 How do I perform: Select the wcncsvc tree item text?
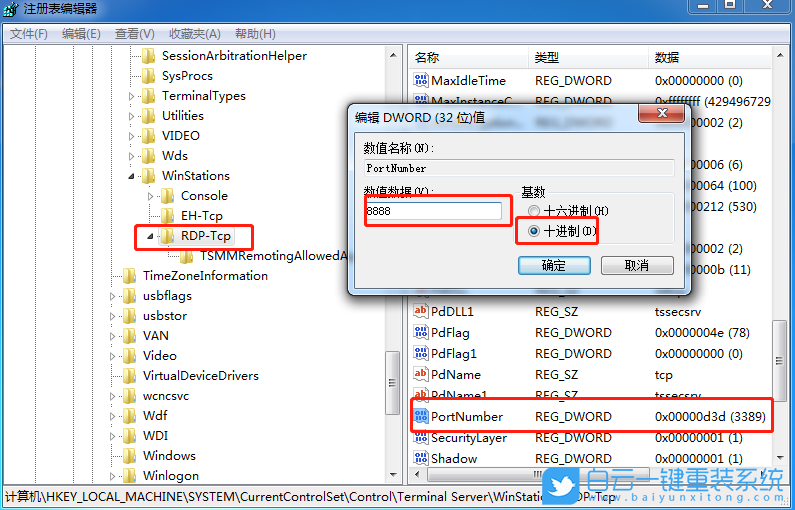pos(166,396)
